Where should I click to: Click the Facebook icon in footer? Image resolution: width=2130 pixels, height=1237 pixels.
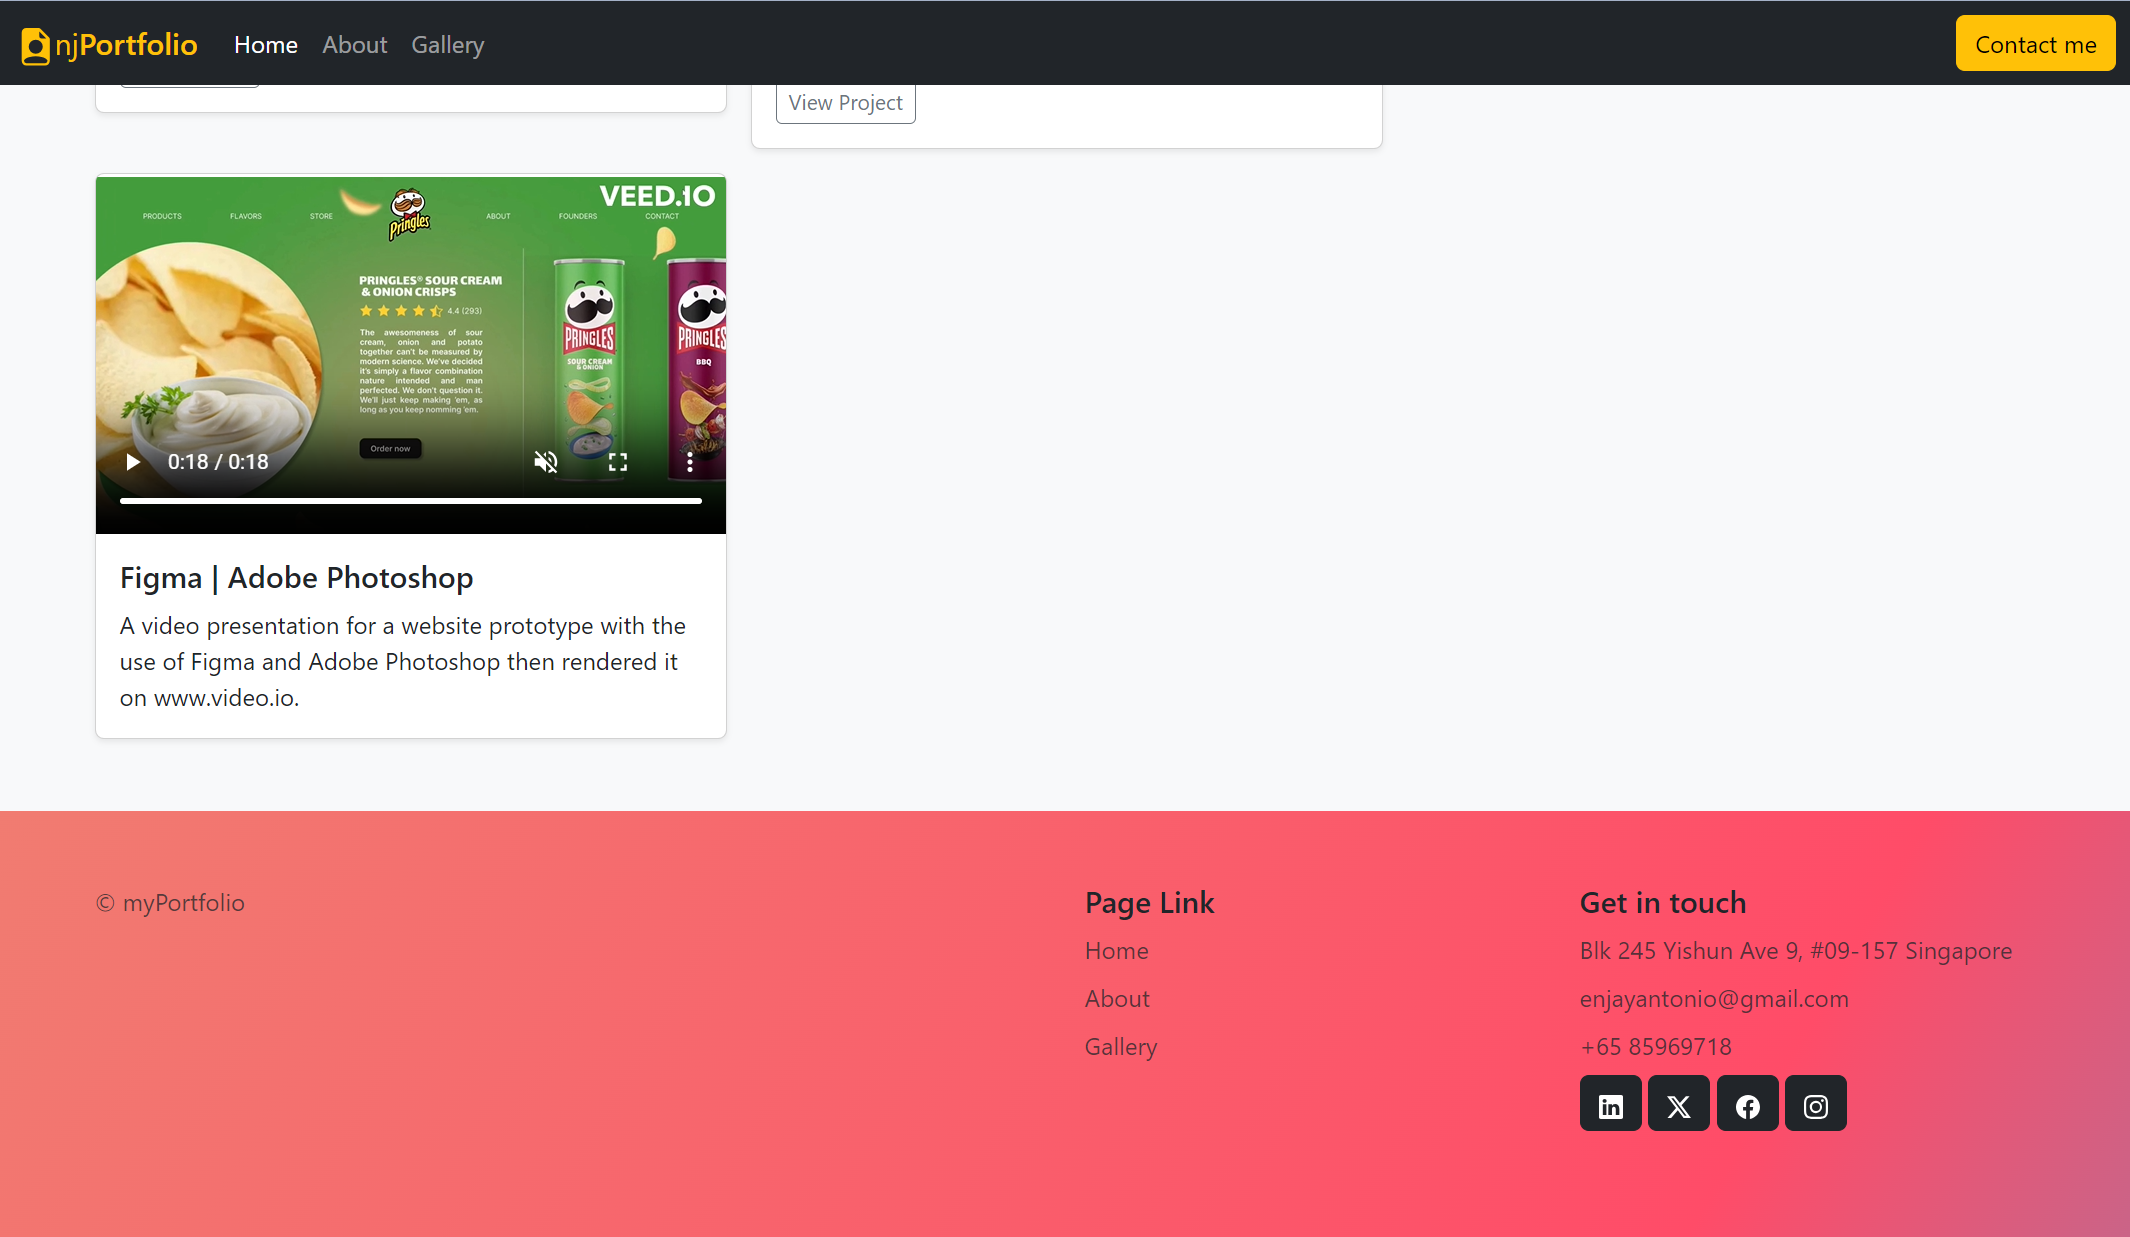pos(1747,1105)
